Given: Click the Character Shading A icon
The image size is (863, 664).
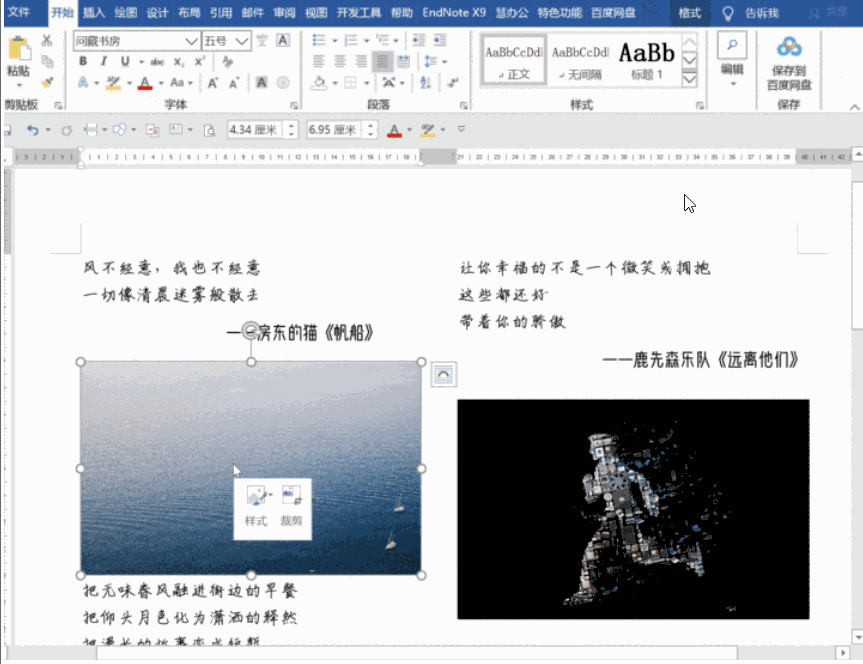Looking at the screenshot, I should 261,83.
